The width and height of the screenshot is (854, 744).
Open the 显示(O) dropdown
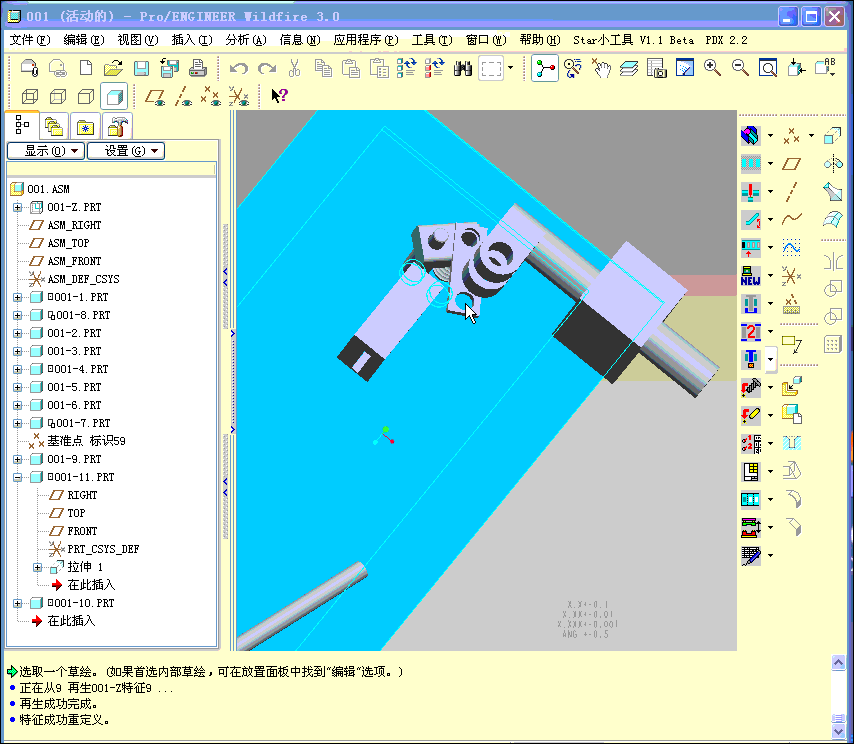[x=46, y=151]
